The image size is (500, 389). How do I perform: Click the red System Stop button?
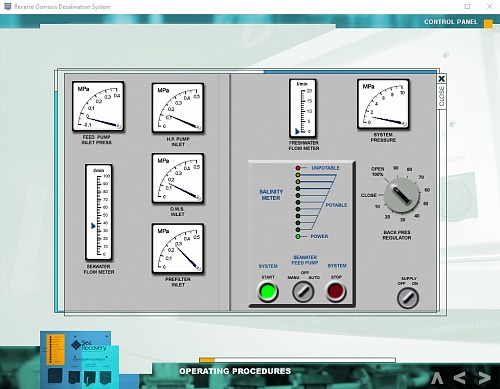(336, 291)
